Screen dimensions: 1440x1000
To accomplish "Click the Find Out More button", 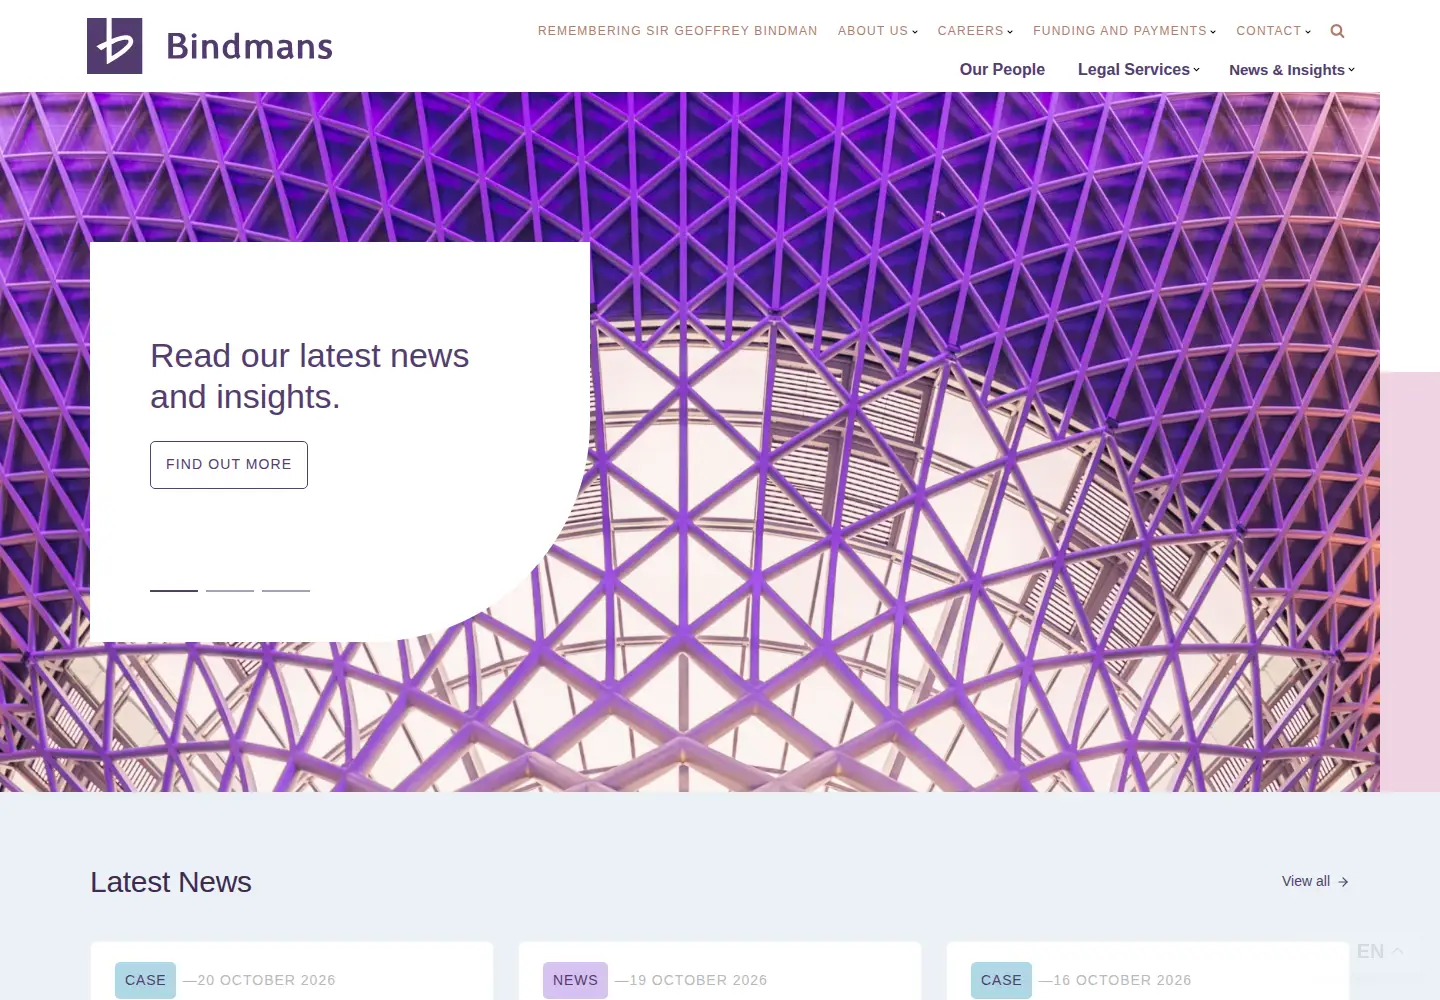I will click(x=229, y=465).
